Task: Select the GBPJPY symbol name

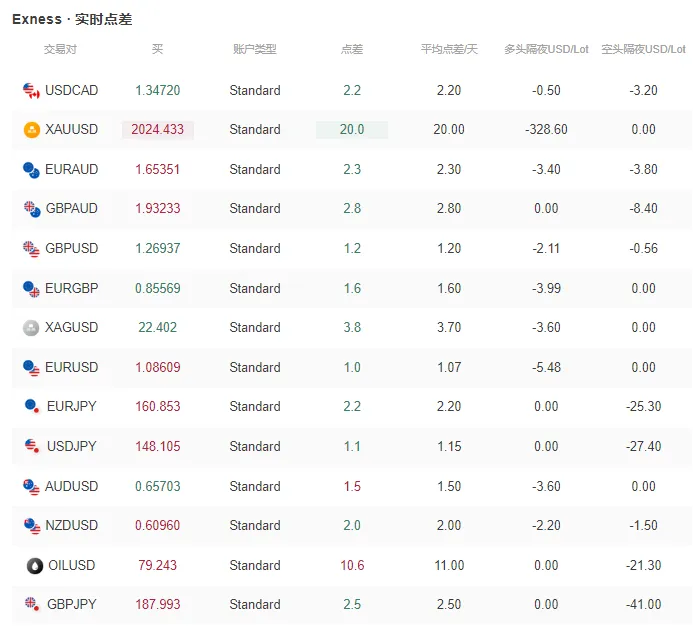Action: pos(72,604)
